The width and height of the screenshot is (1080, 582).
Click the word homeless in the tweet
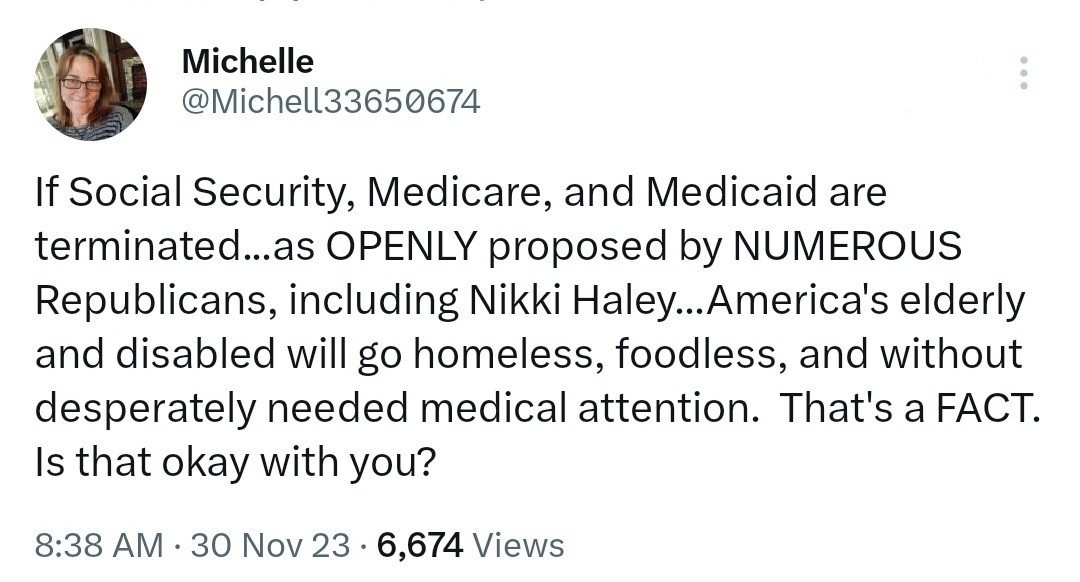pyautogui.click(x=505, y=354)
